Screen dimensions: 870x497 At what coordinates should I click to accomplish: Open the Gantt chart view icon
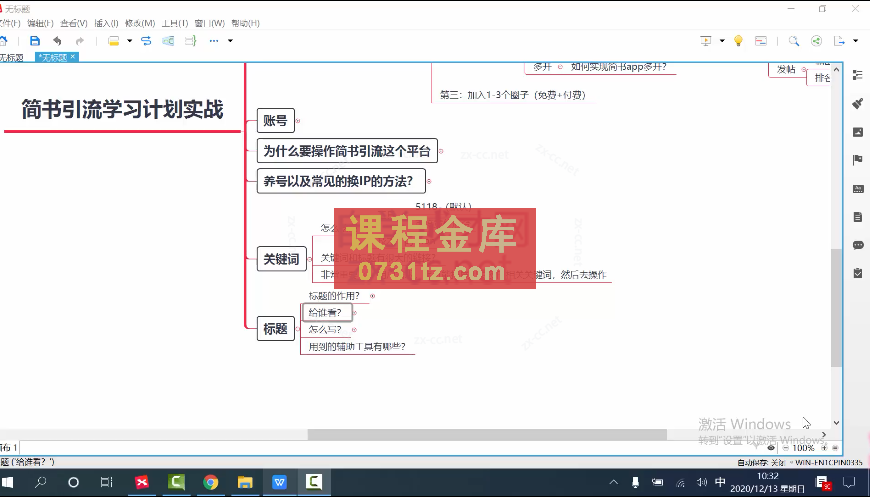coord(761,40)
